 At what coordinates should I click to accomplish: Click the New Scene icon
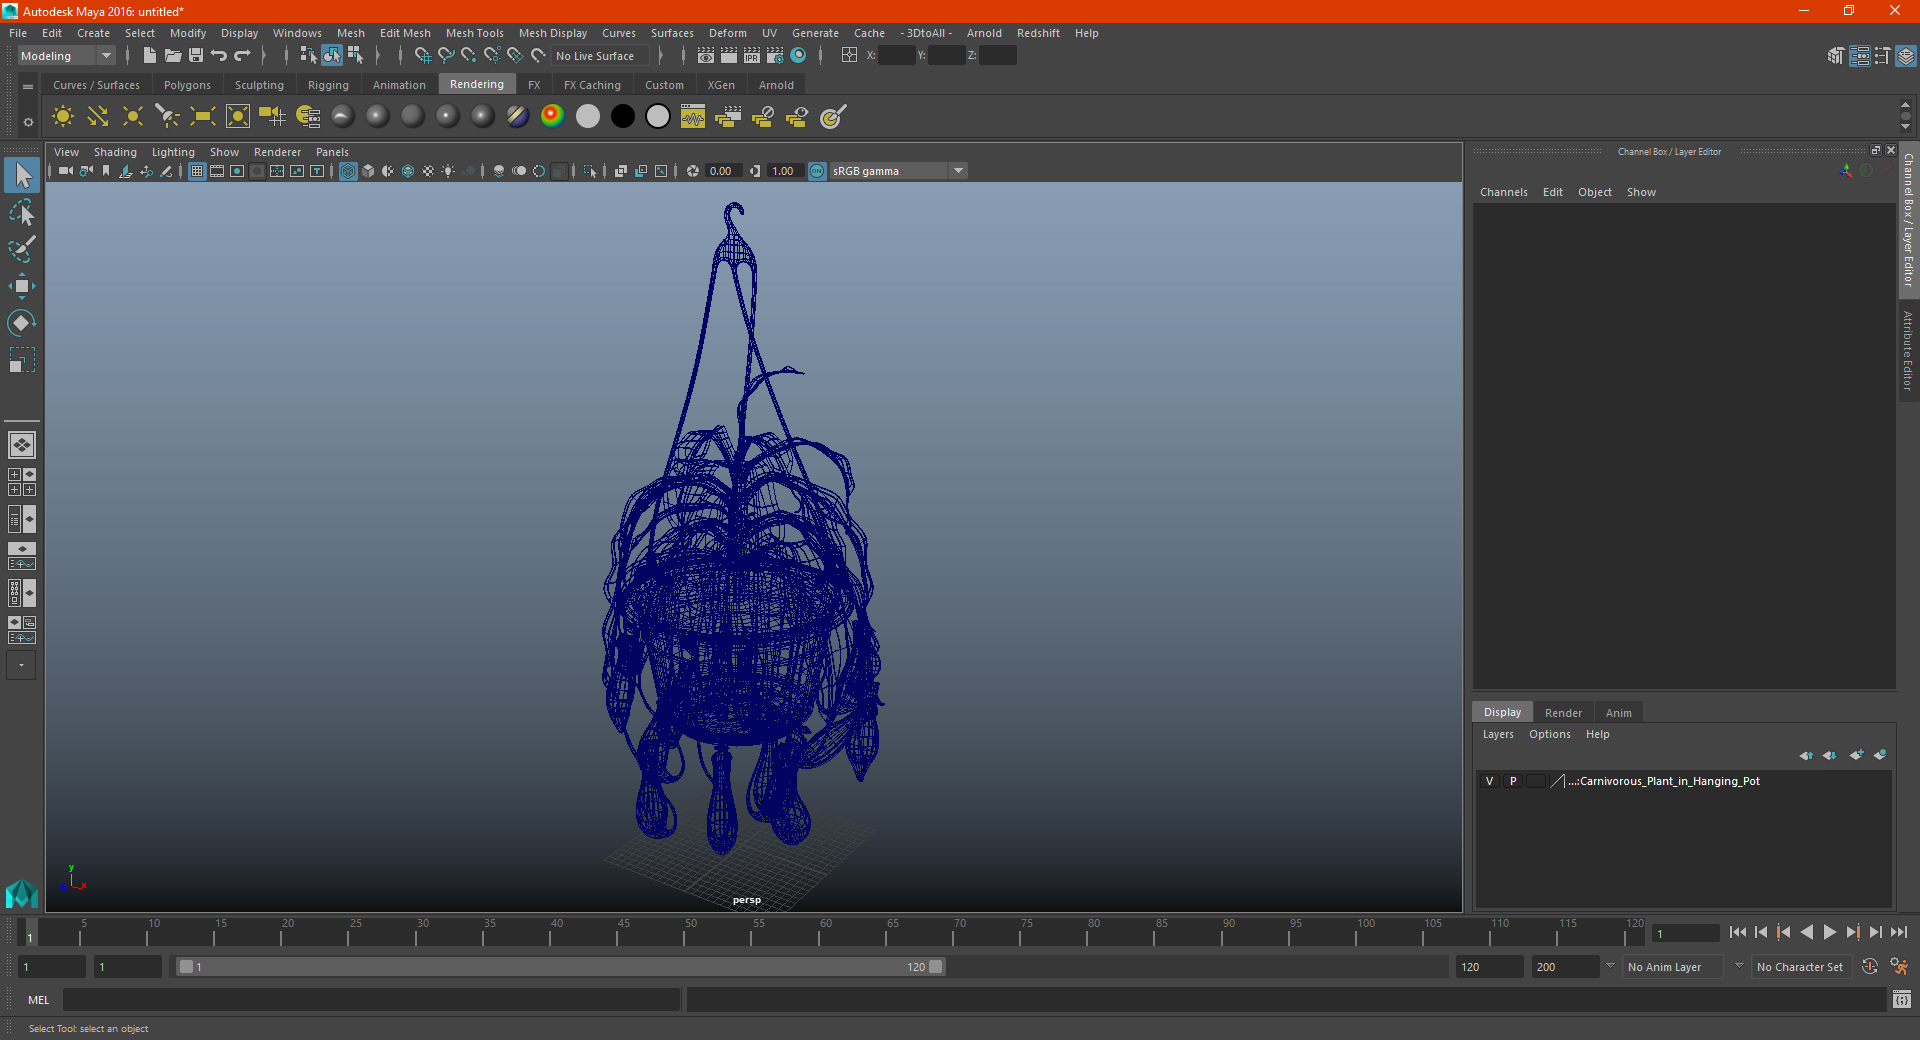click(150, 55)
